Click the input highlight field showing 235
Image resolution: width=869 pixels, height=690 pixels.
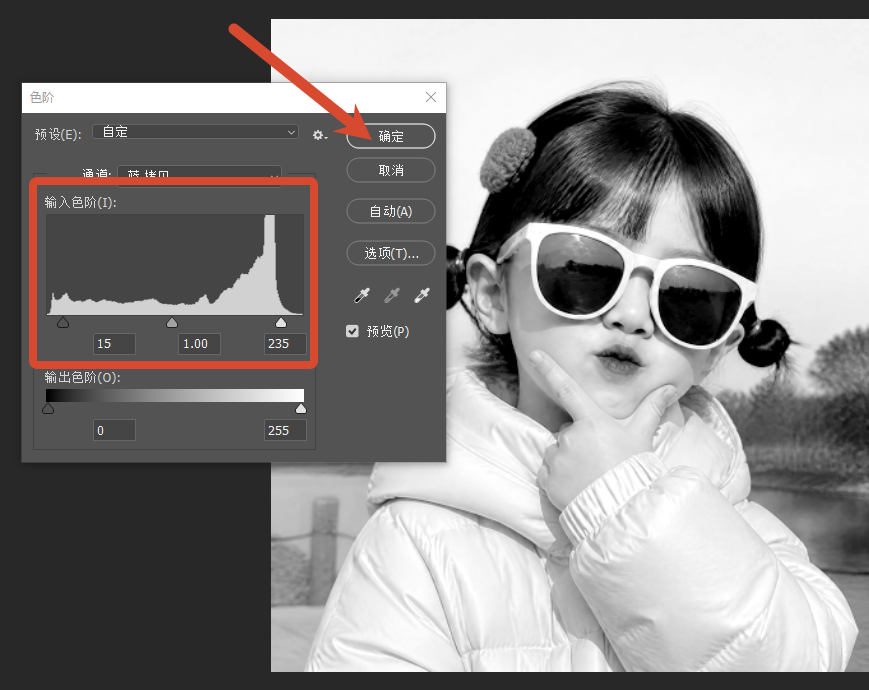285,344
